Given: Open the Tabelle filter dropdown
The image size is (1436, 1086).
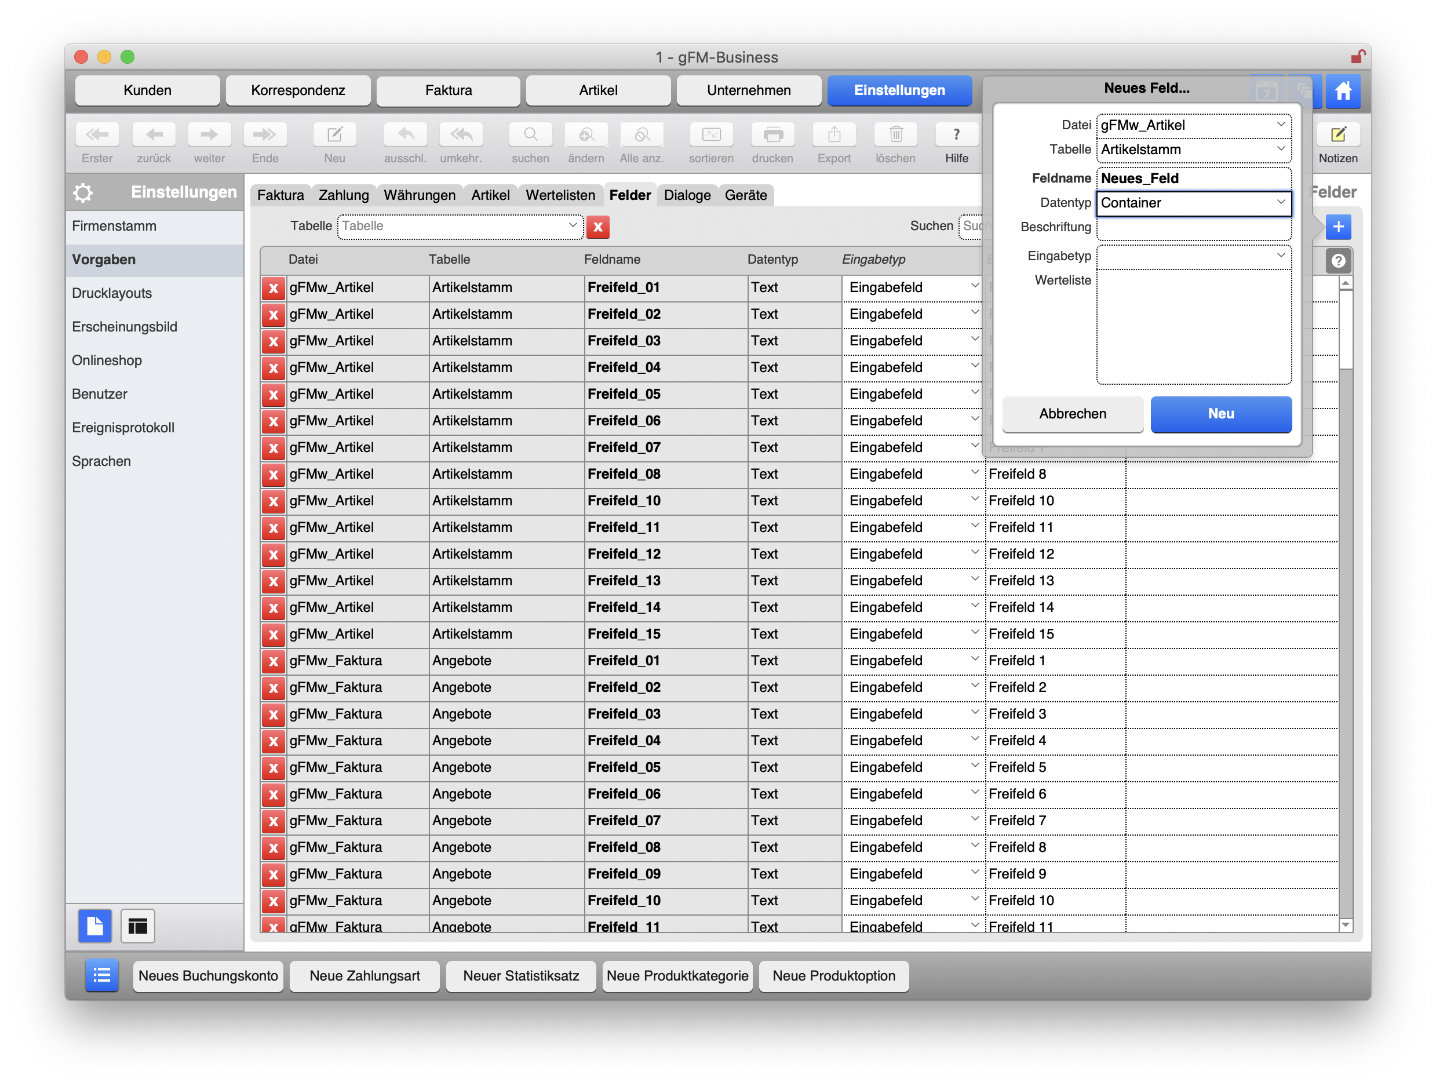Looking at the screenshot, I should pyautogui.click(x=460, y=227).
